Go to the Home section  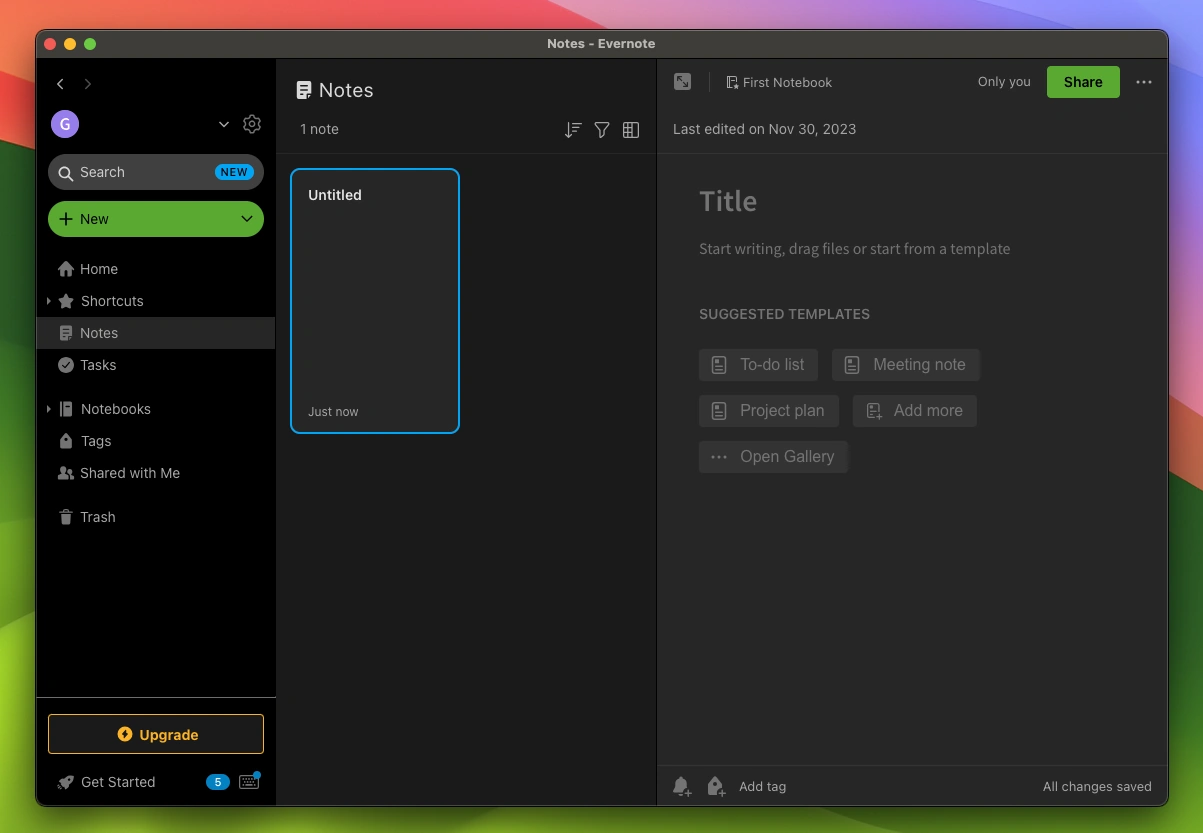97,268
